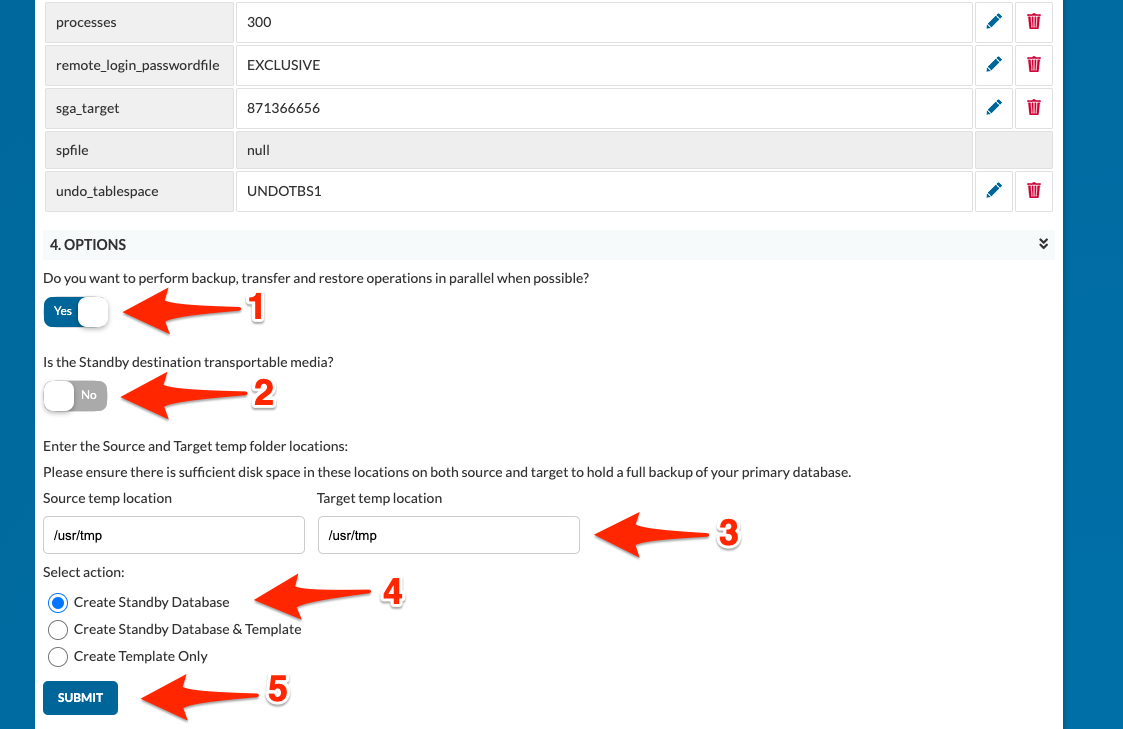This screenshot has height=729, width=1123.
Task: Delete the processes parameter row
Action: tap(1033, 22)
